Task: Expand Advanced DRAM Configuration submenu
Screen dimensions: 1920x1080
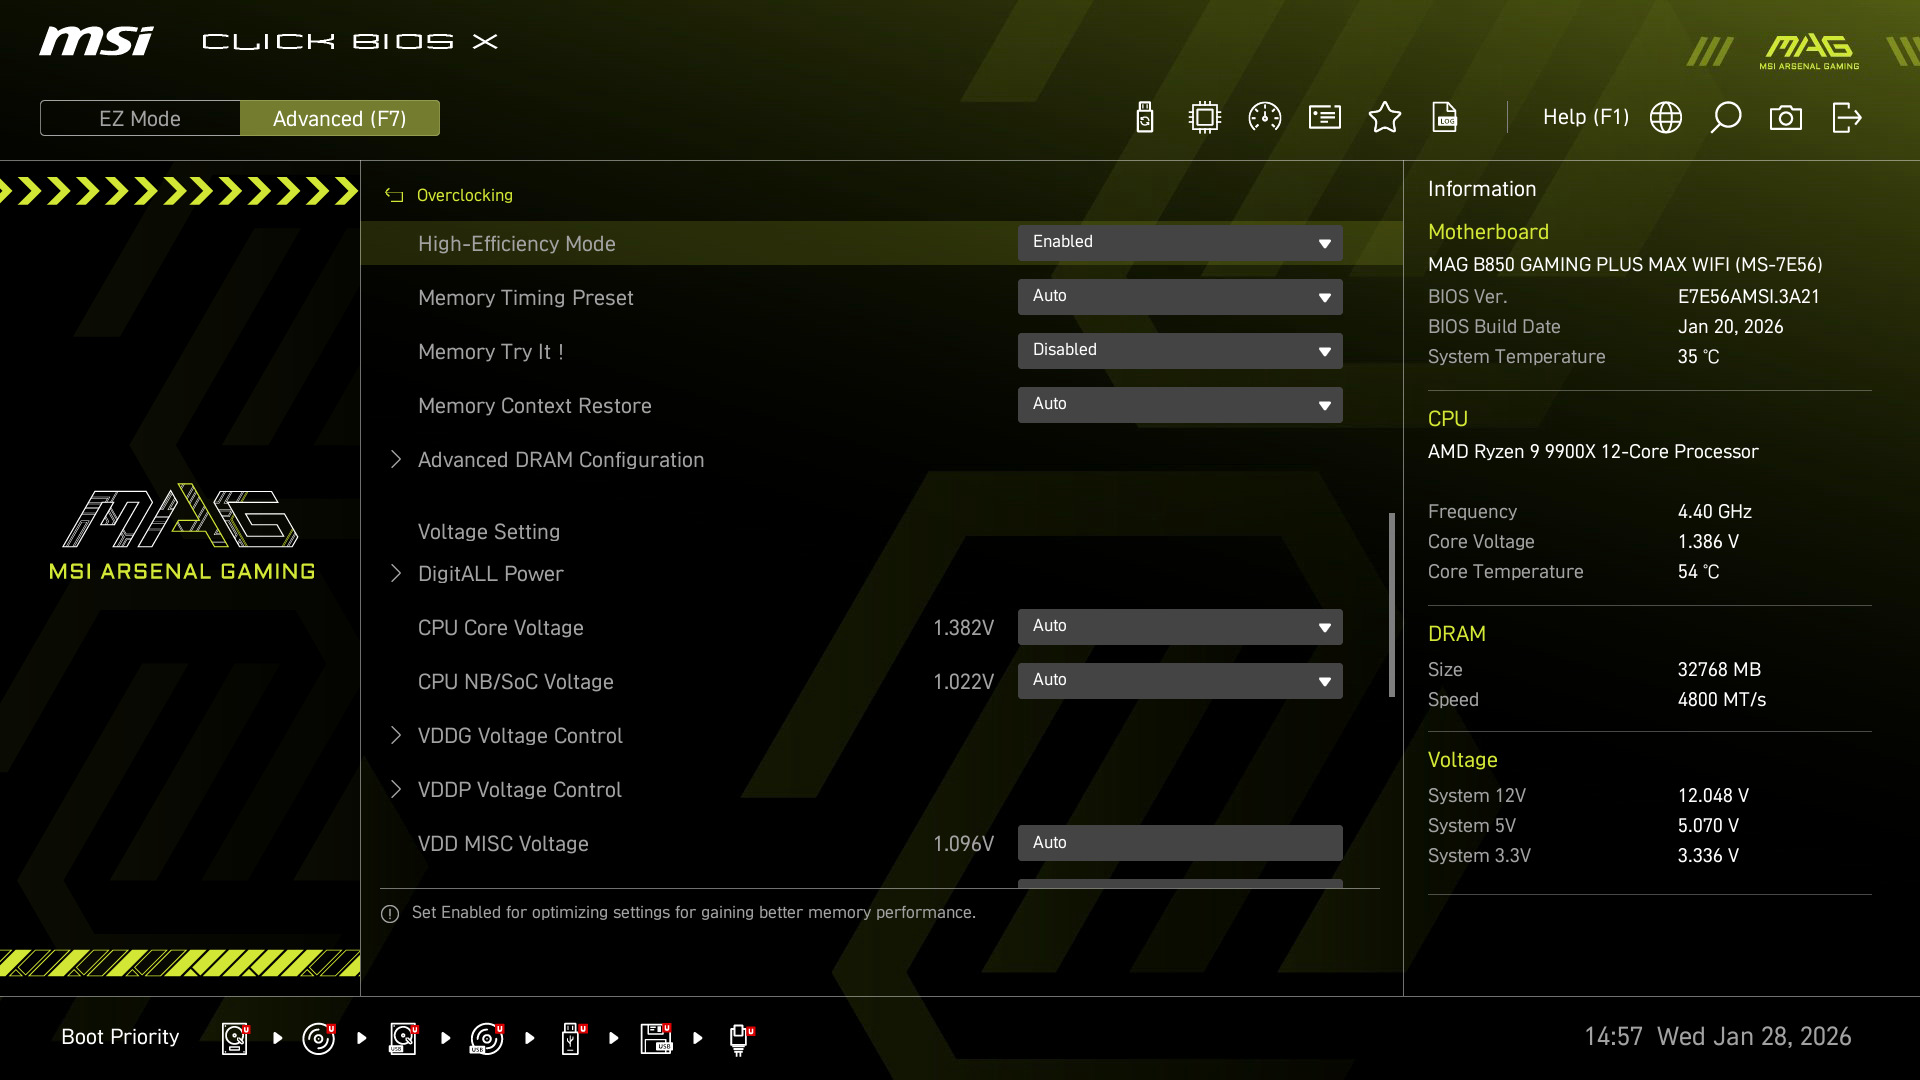Action: click(560, 460)
